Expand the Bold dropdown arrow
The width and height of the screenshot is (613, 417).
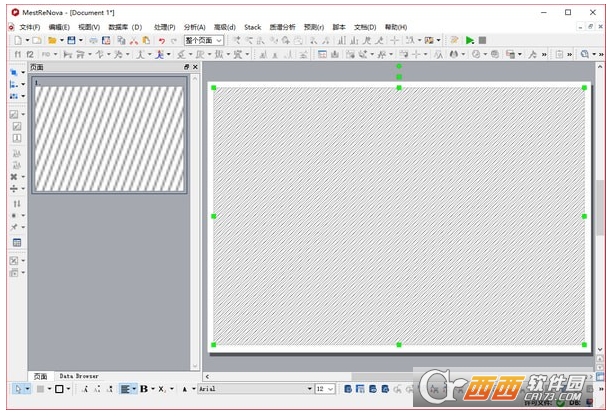153,389
